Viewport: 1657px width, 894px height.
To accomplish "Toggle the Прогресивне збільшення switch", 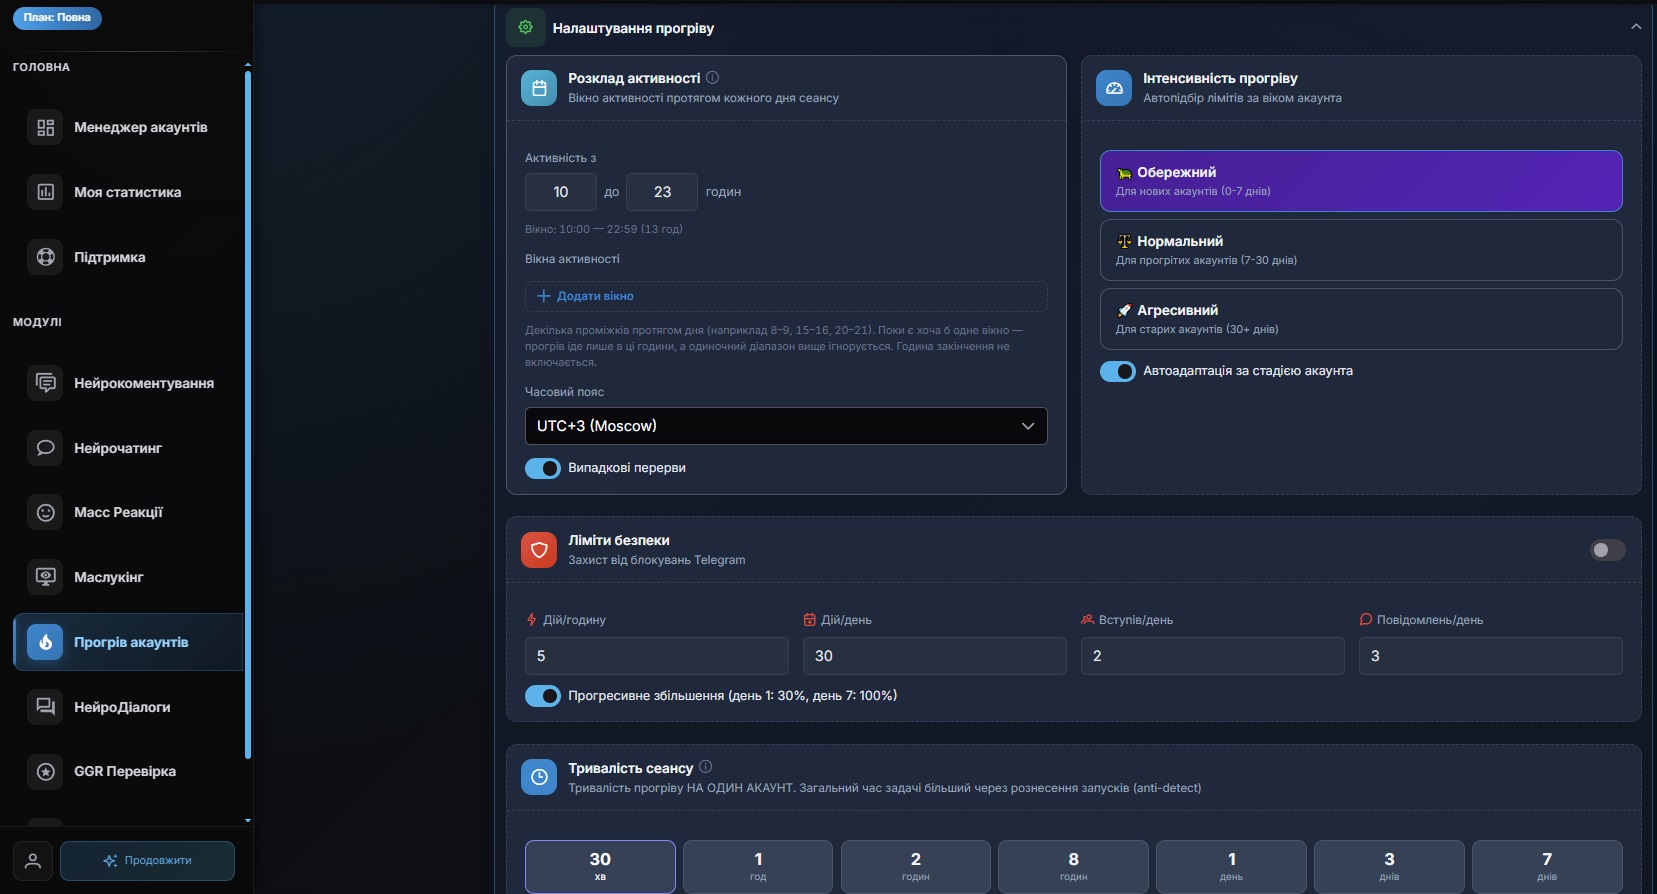I will pyautogui.click(x=543, y=696).
